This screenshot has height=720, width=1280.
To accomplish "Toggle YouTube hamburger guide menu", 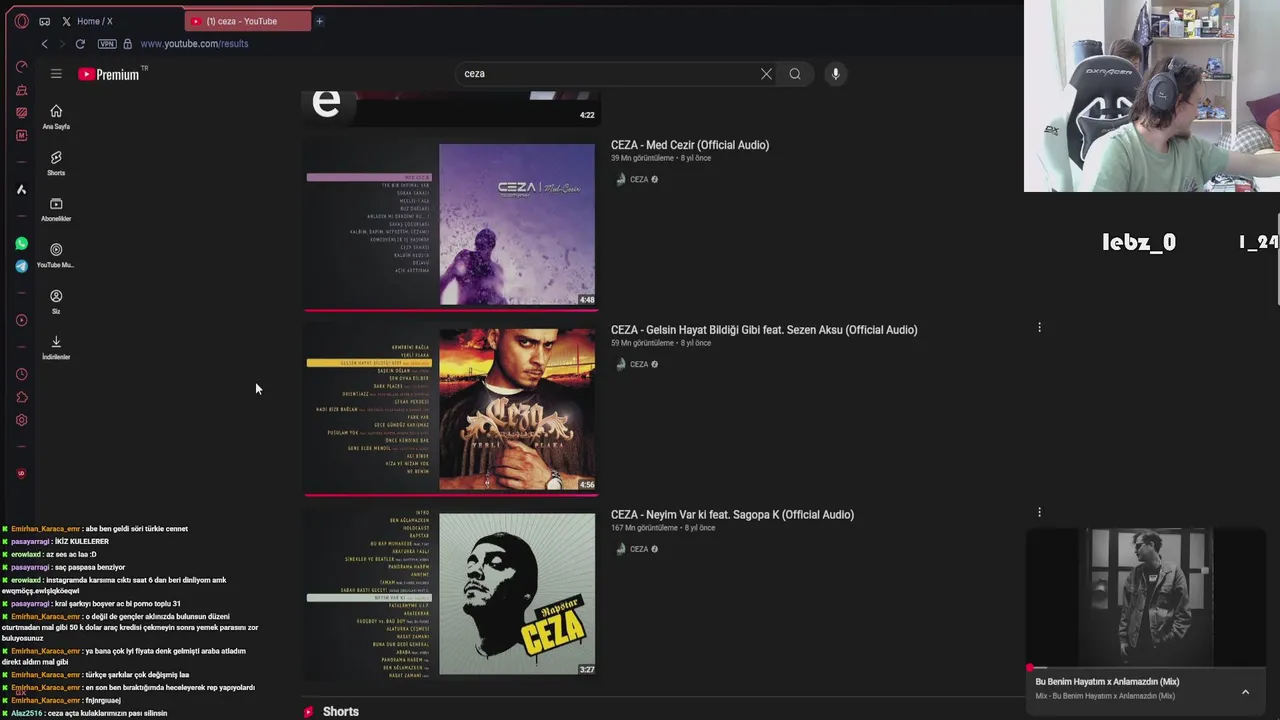I will coord(56,74).
